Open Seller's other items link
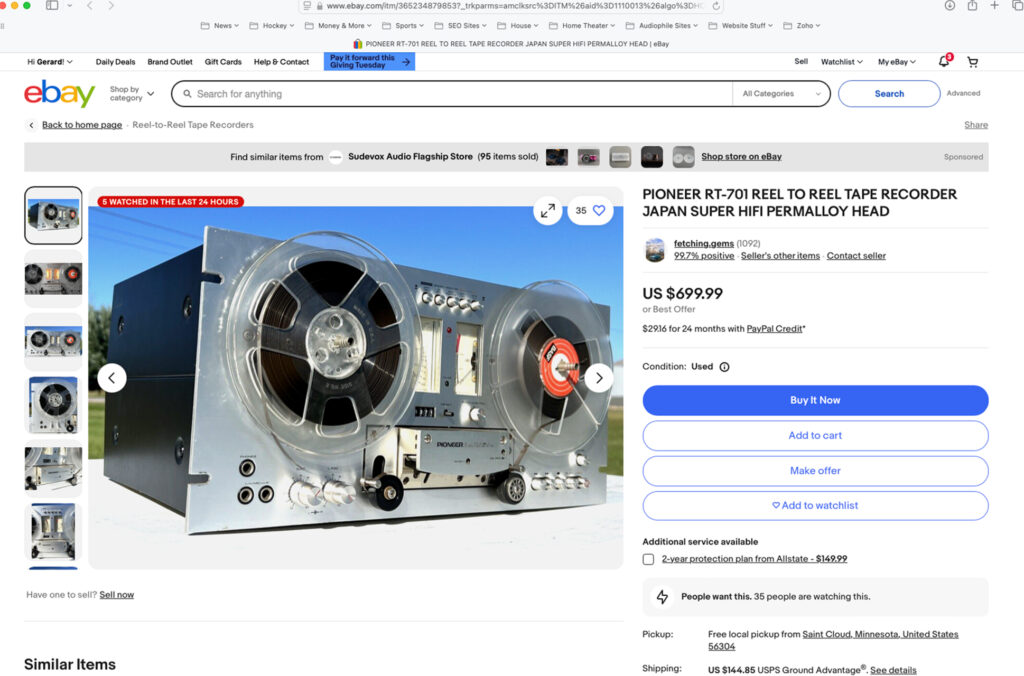Viewport: 1024px width, 676px height. coord(780,256)
